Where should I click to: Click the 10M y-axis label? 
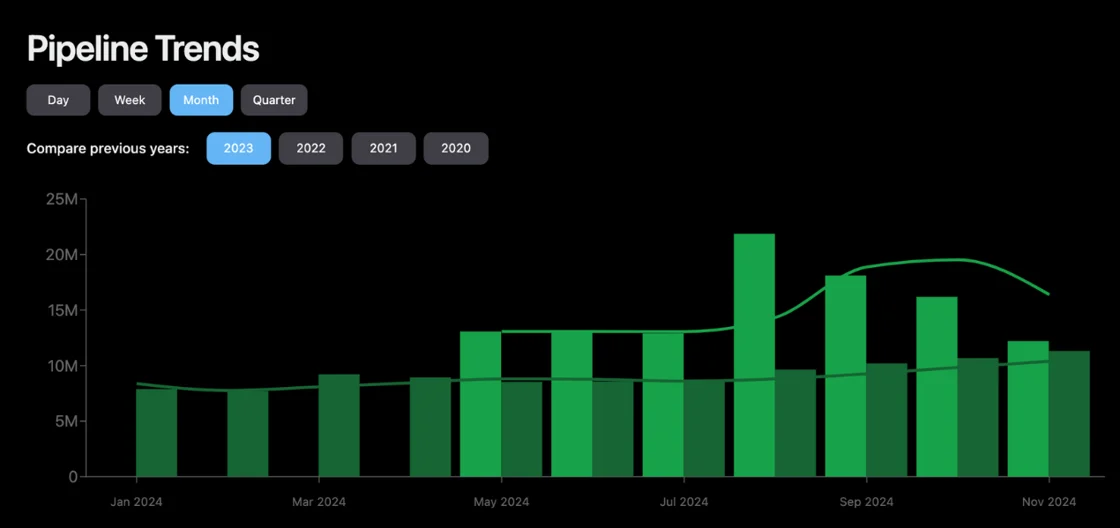point(61,366)
